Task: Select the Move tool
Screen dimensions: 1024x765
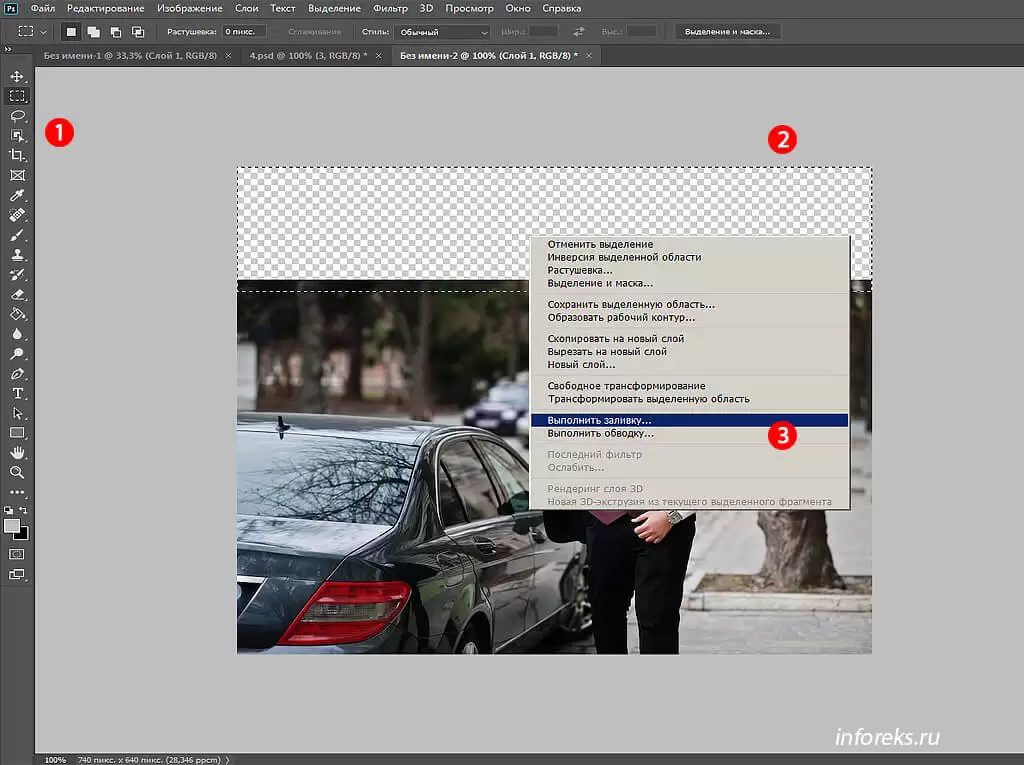Action: coord(17,77)
